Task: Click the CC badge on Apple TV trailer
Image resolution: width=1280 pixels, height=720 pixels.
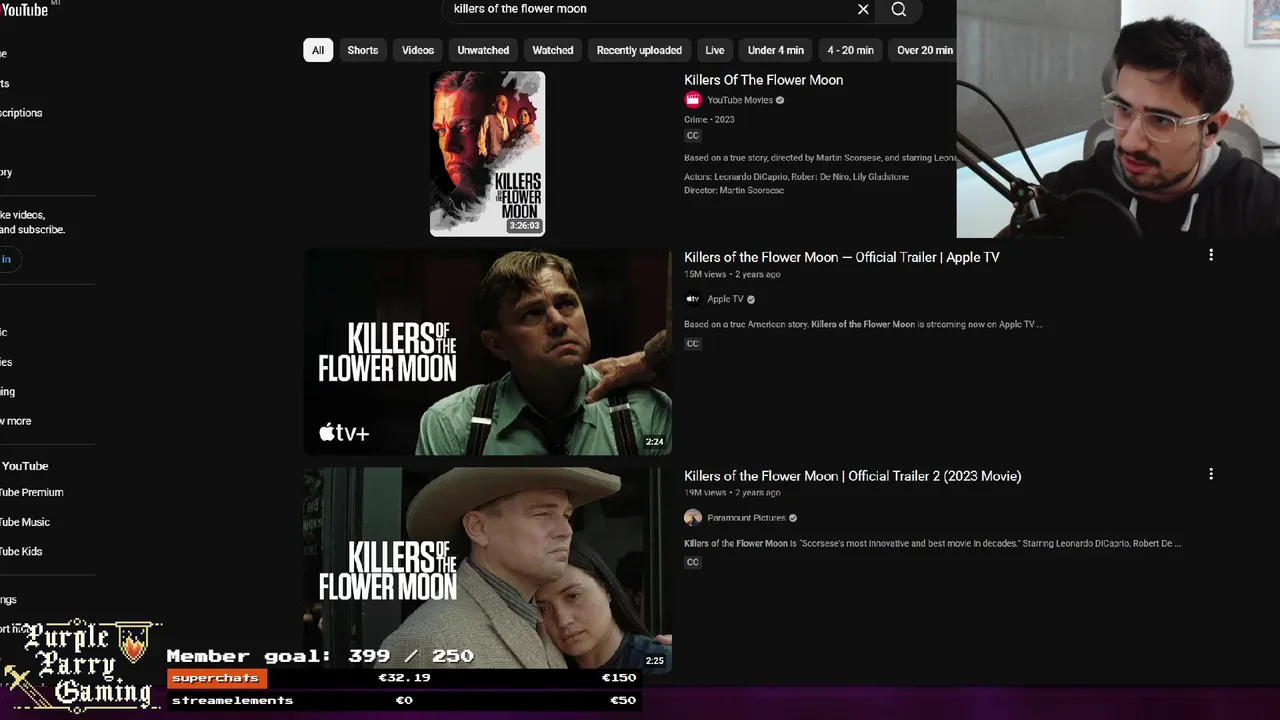Action: (x=692, y=344)
